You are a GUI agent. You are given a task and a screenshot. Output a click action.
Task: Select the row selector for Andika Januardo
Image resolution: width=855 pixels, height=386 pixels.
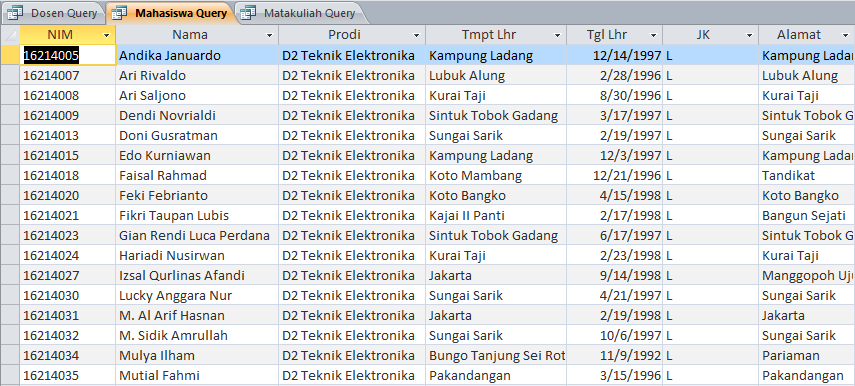[x=10, y=55]
